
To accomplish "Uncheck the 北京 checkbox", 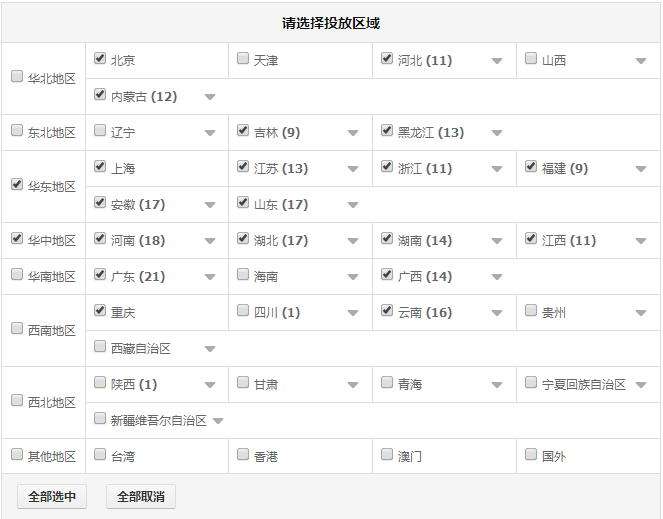I will click(100, 58).
